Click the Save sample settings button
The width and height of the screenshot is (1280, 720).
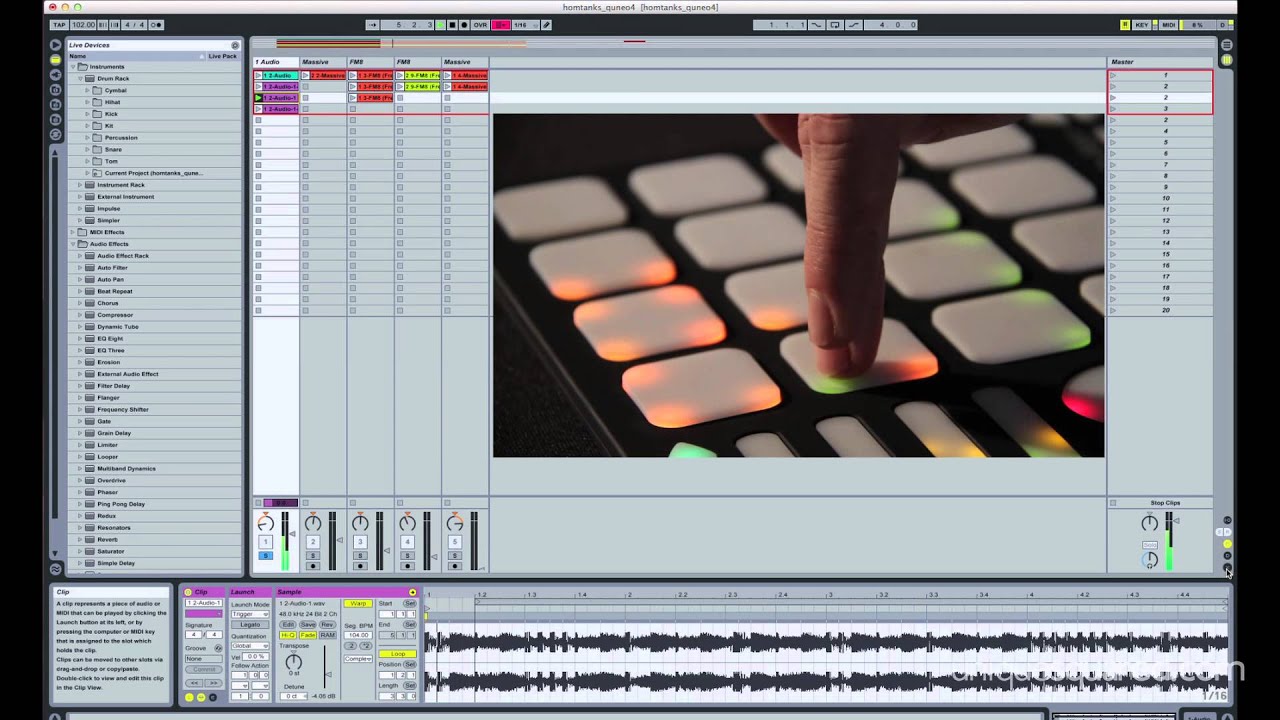point(308,625)
